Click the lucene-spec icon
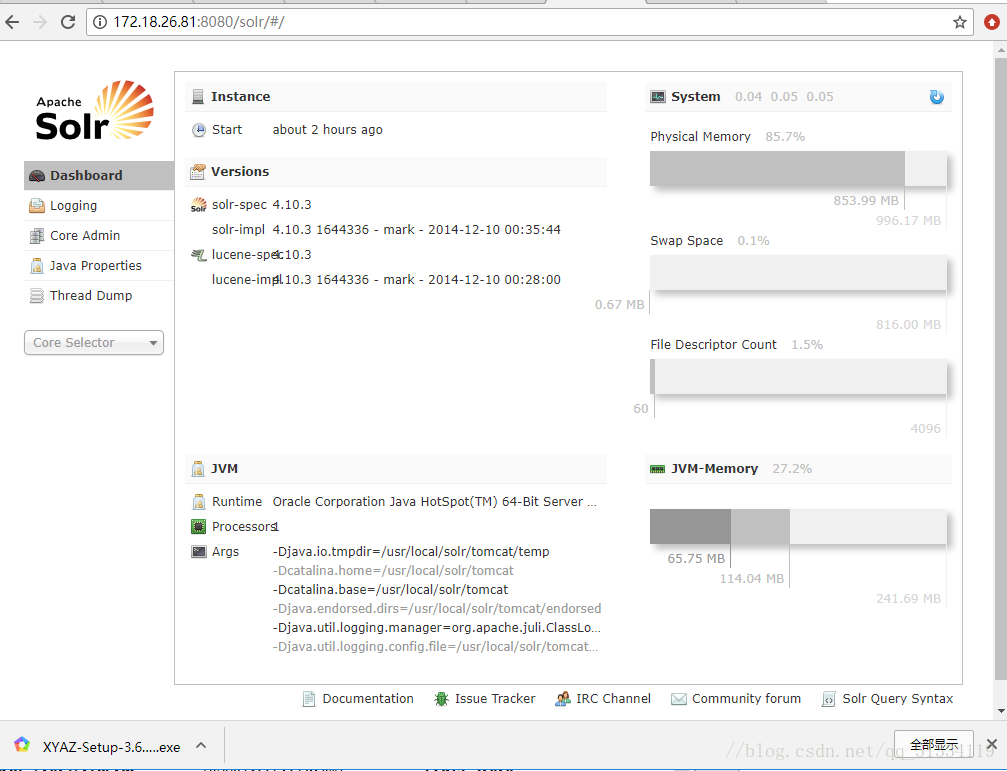Image resolution: width=1007 pixels, height=771 pixels. [198, 255]
